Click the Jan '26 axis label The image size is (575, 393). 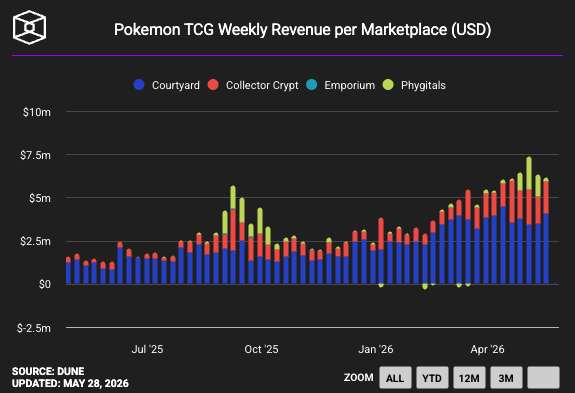(376, 349)
